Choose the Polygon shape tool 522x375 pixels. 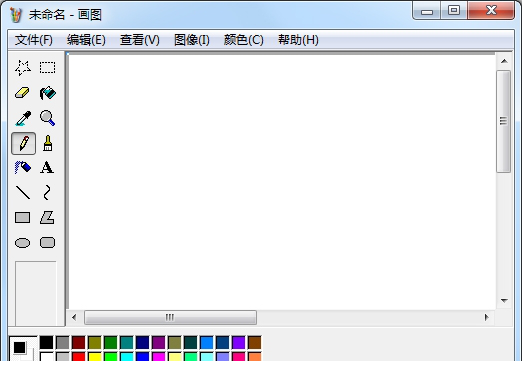(x=47, y=218)
